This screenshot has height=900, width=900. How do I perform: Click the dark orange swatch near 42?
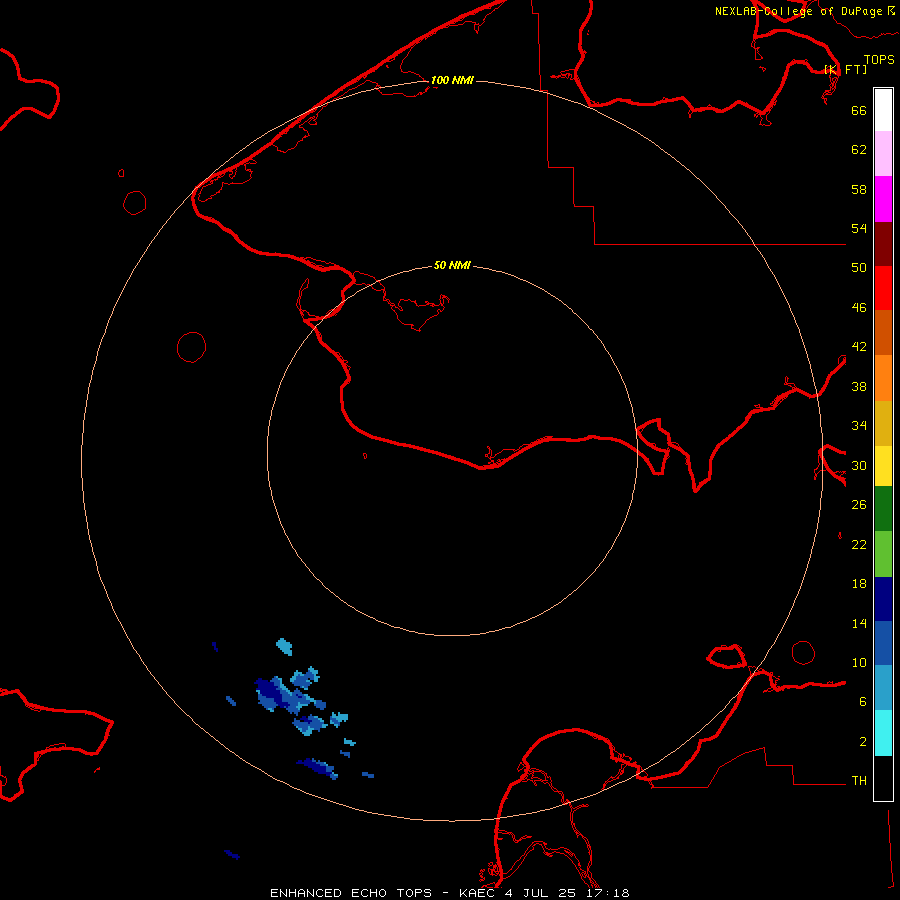(883, 332)
